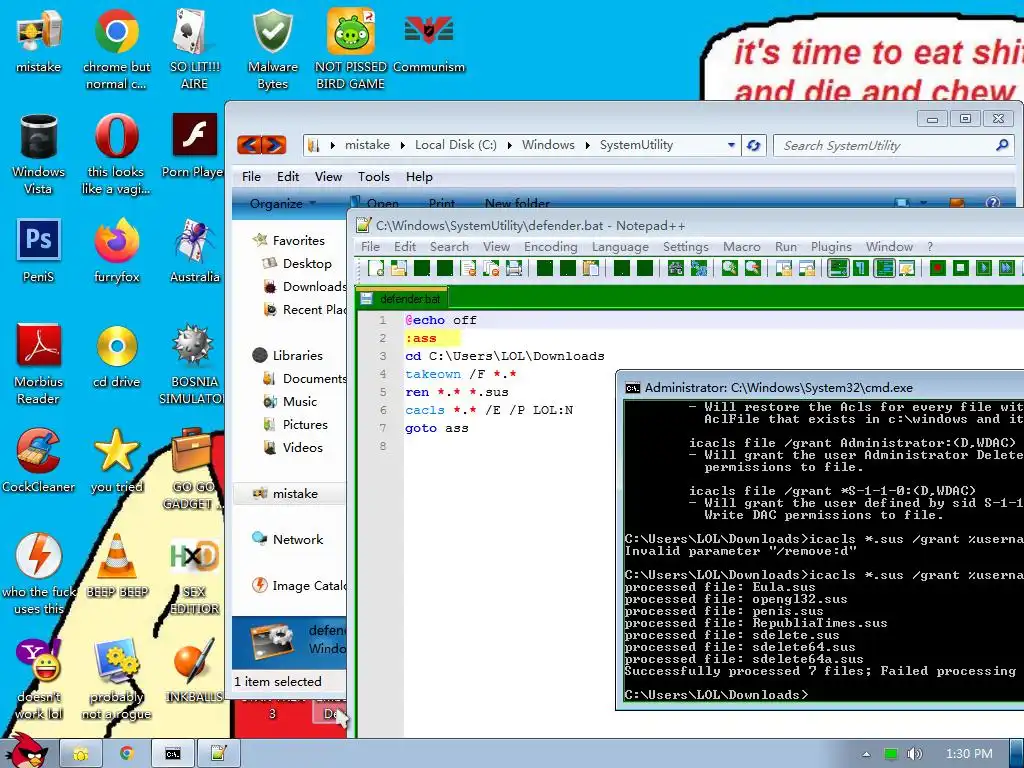1024x768 pixels.
Task: Click the Close All icon in Notepad++ toolbar
Action: click(x=491, y=268)
